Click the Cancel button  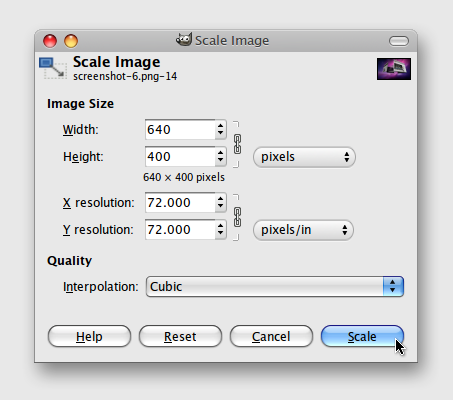271,336
